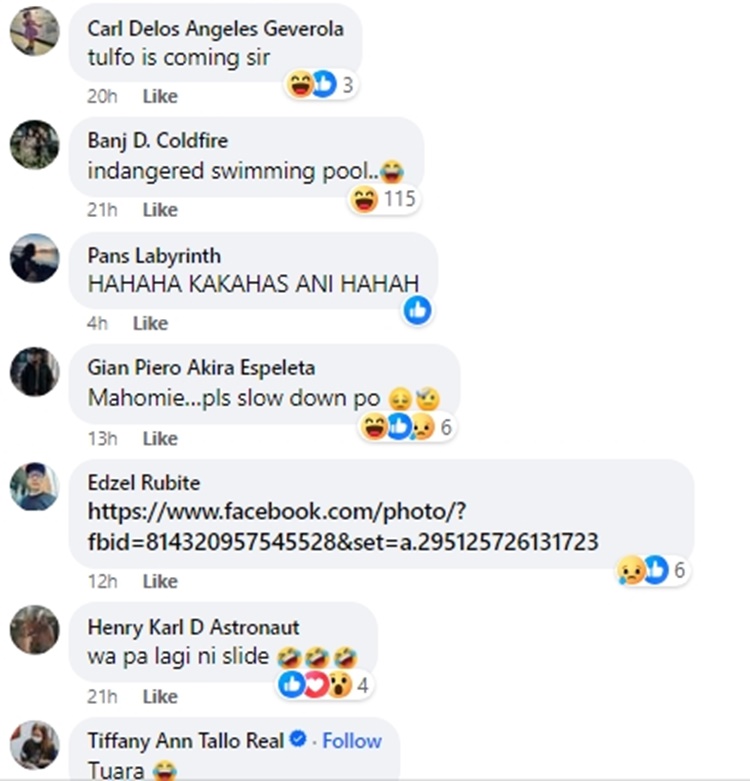
Task: Like the 'tulfo is coming sir' comment
Action: (x=160, y=96)
